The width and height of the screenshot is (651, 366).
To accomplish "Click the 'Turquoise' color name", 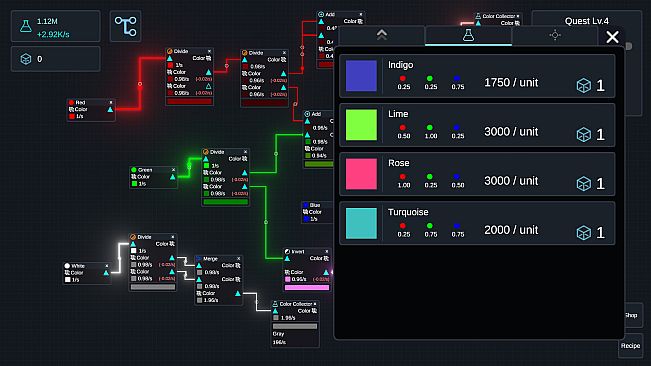I will tap(408, 212).
